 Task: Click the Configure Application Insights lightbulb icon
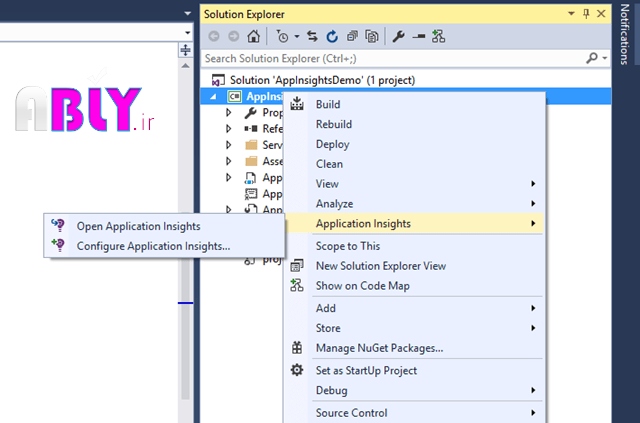point(58,245)
